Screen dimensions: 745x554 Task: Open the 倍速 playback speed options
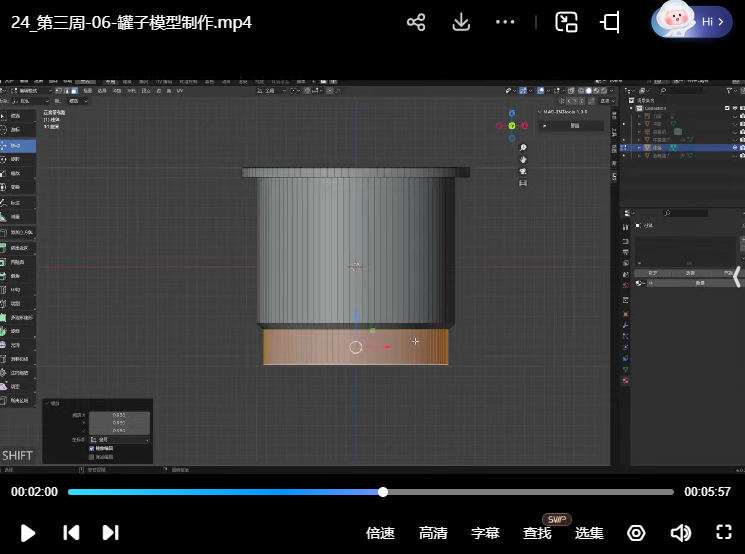pos(380,533)
